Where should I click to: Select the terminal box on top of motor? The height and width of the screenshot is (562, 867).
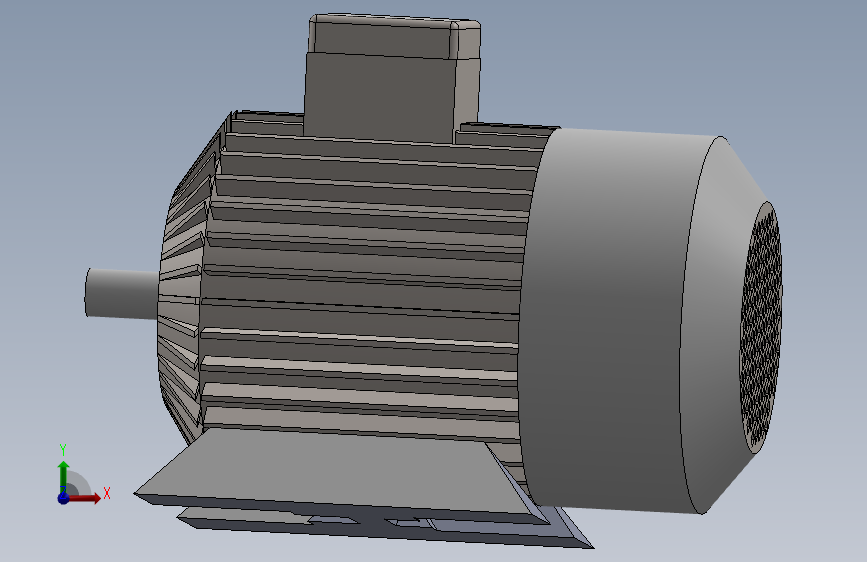(x=392, y=77)
